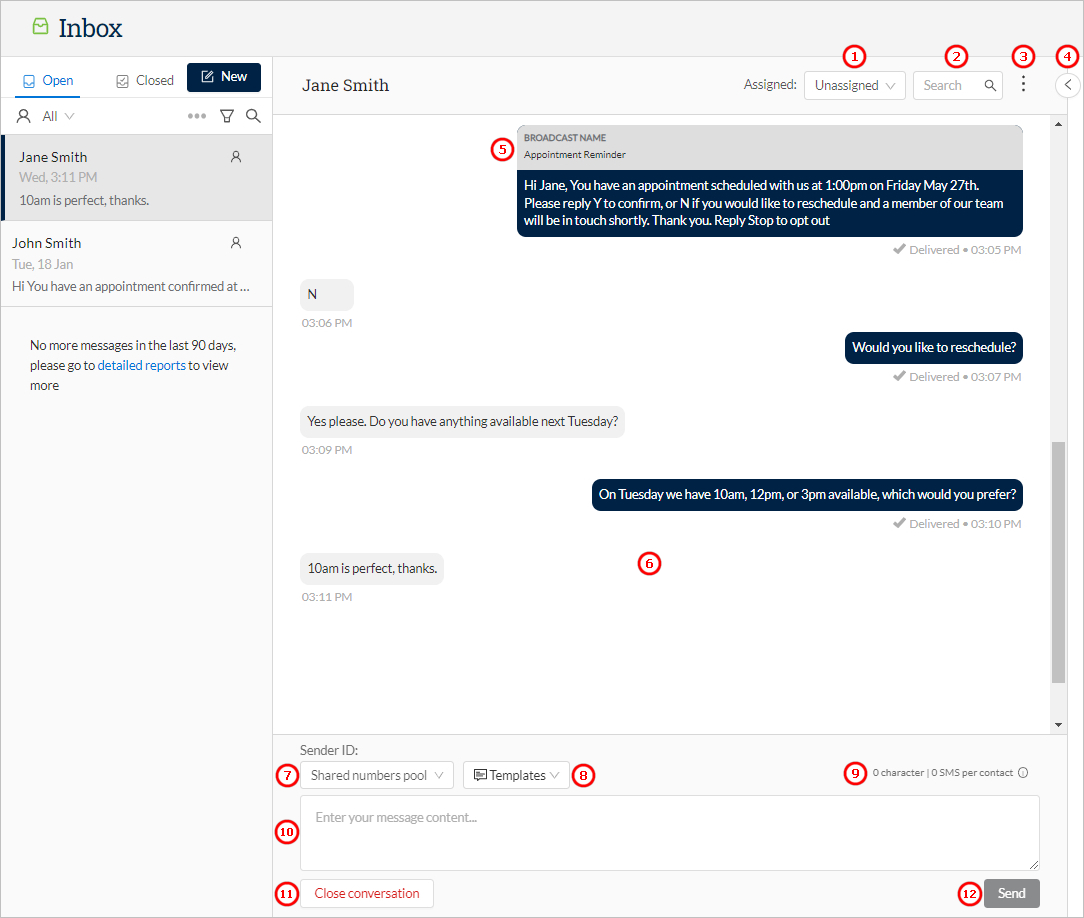Collapse the contact details panel with the chevron

1067,84
